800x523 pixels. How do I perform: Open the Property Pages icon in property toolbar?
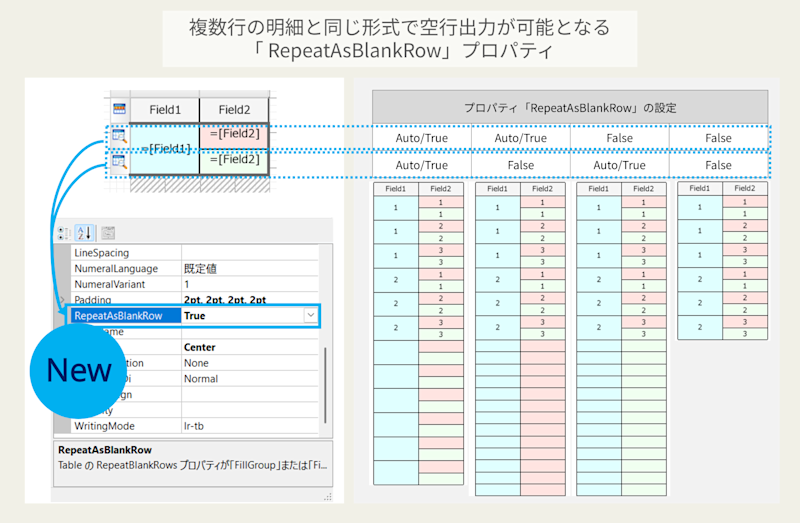pos(108,233)
